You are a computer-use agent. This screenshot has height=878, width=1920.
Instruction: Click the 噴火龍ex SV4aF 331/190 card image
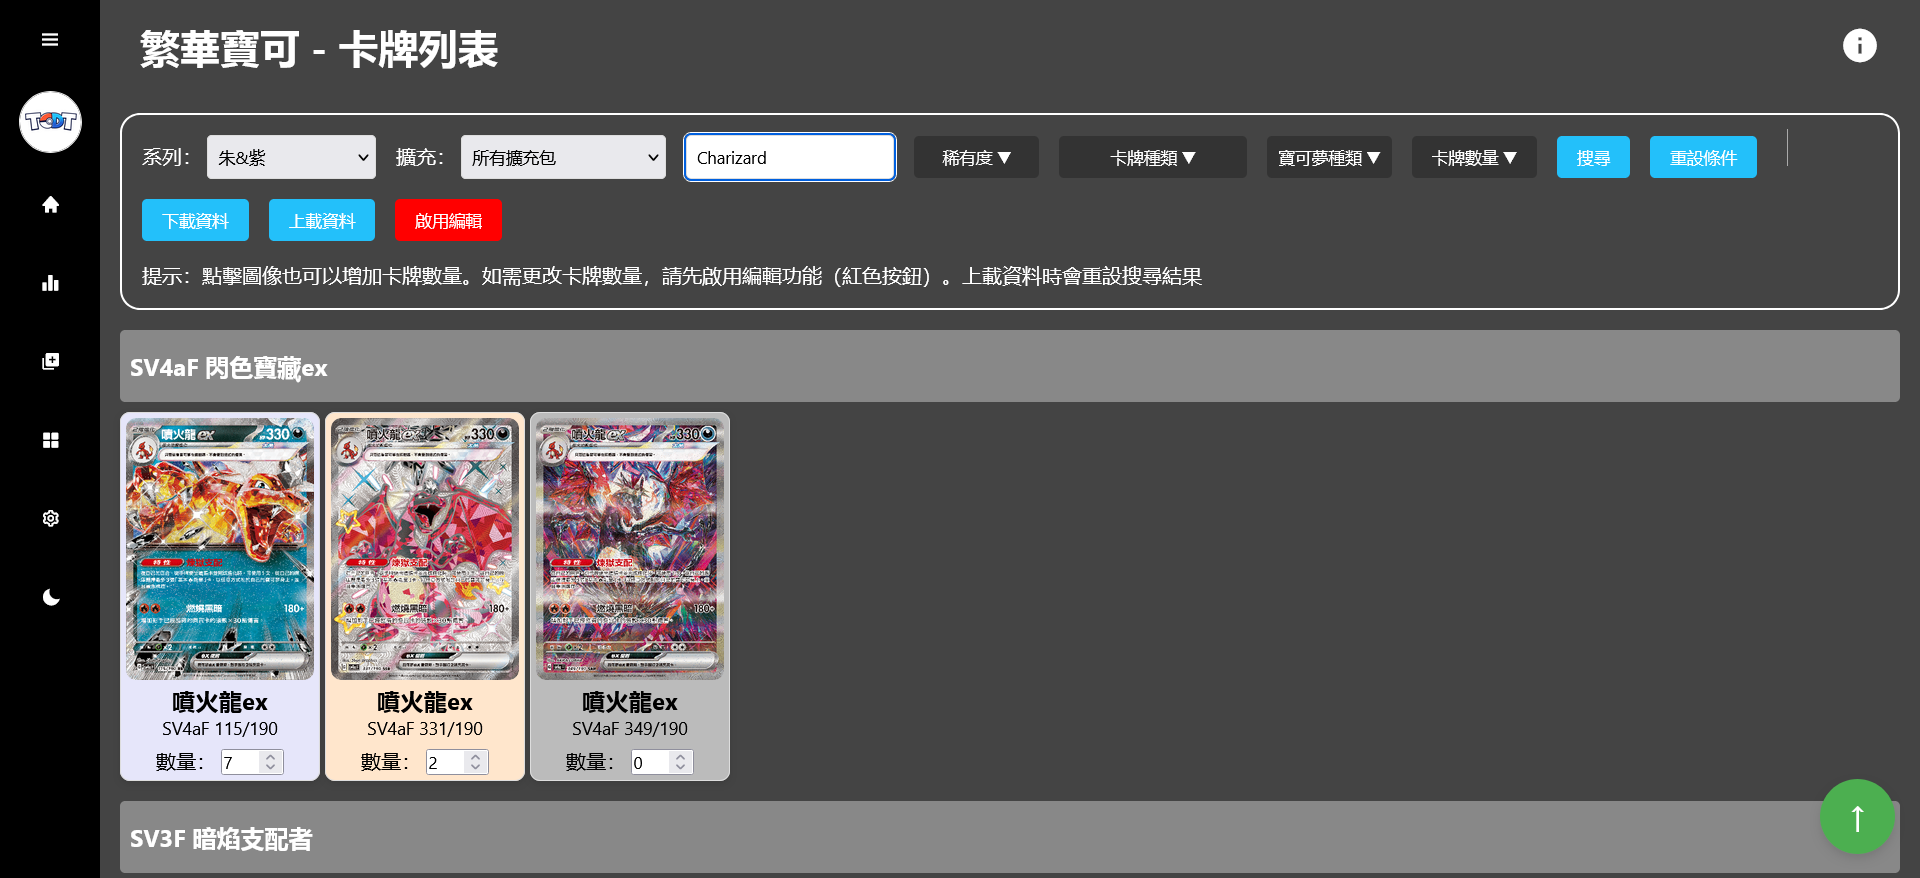pos(425,548)
